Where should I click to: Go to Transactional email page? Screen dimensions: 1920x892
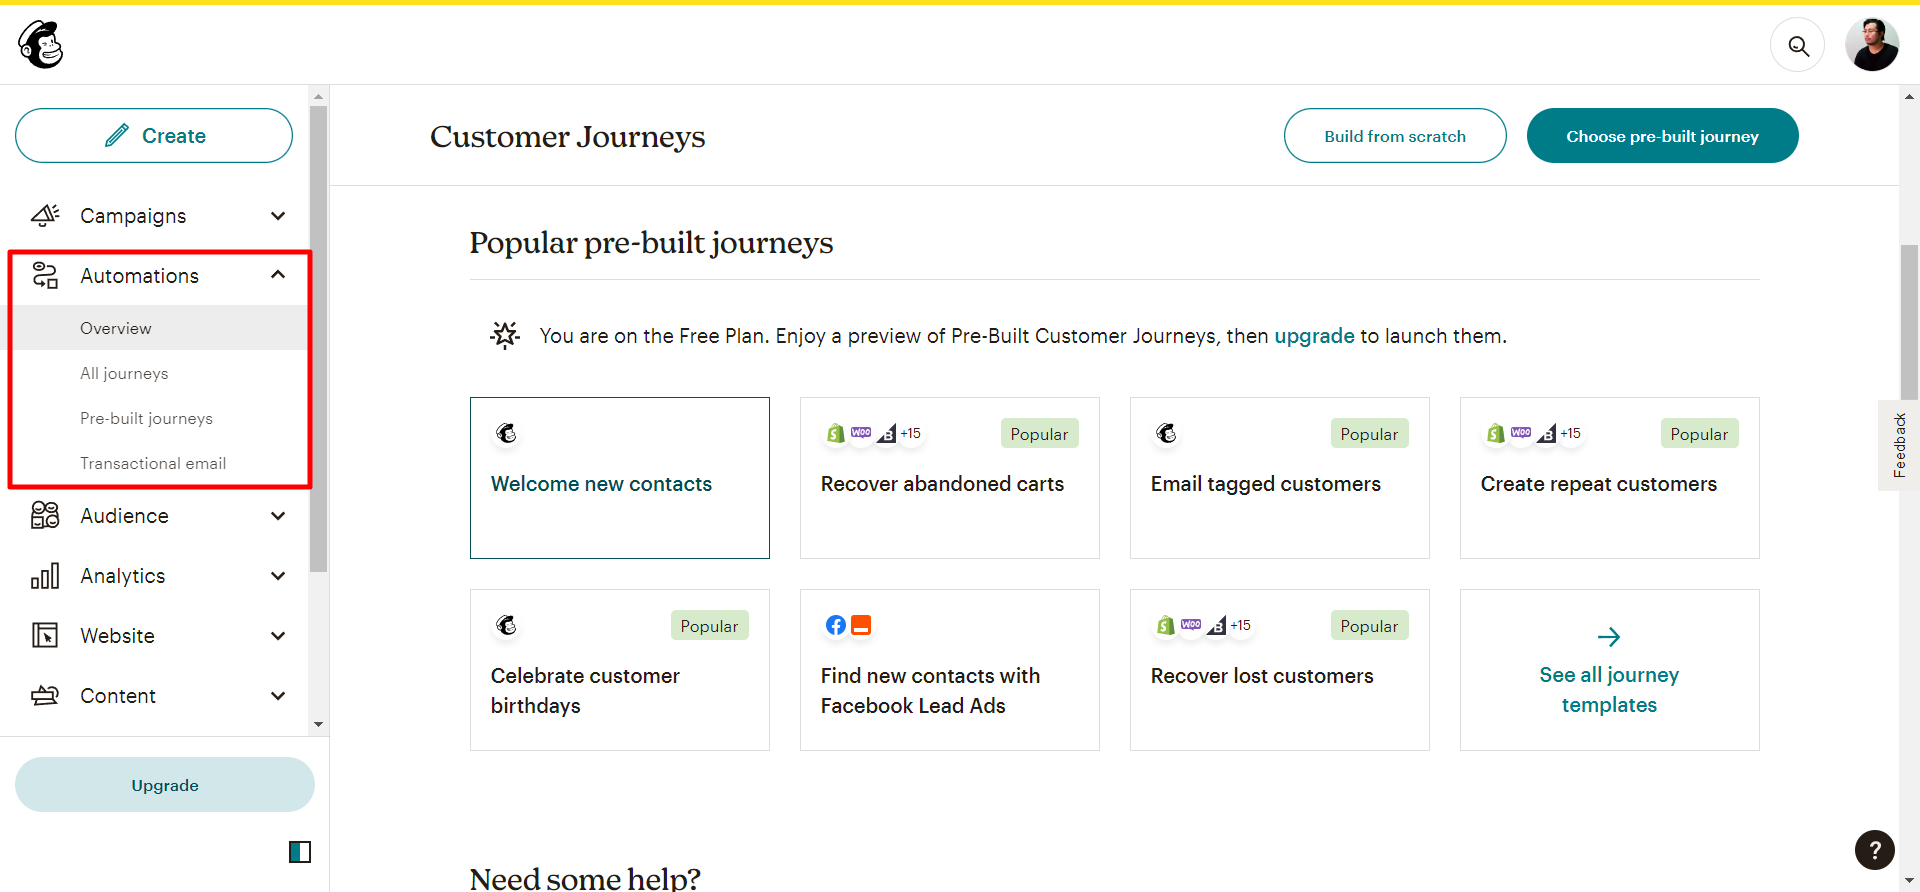click(x=153, y=463)
